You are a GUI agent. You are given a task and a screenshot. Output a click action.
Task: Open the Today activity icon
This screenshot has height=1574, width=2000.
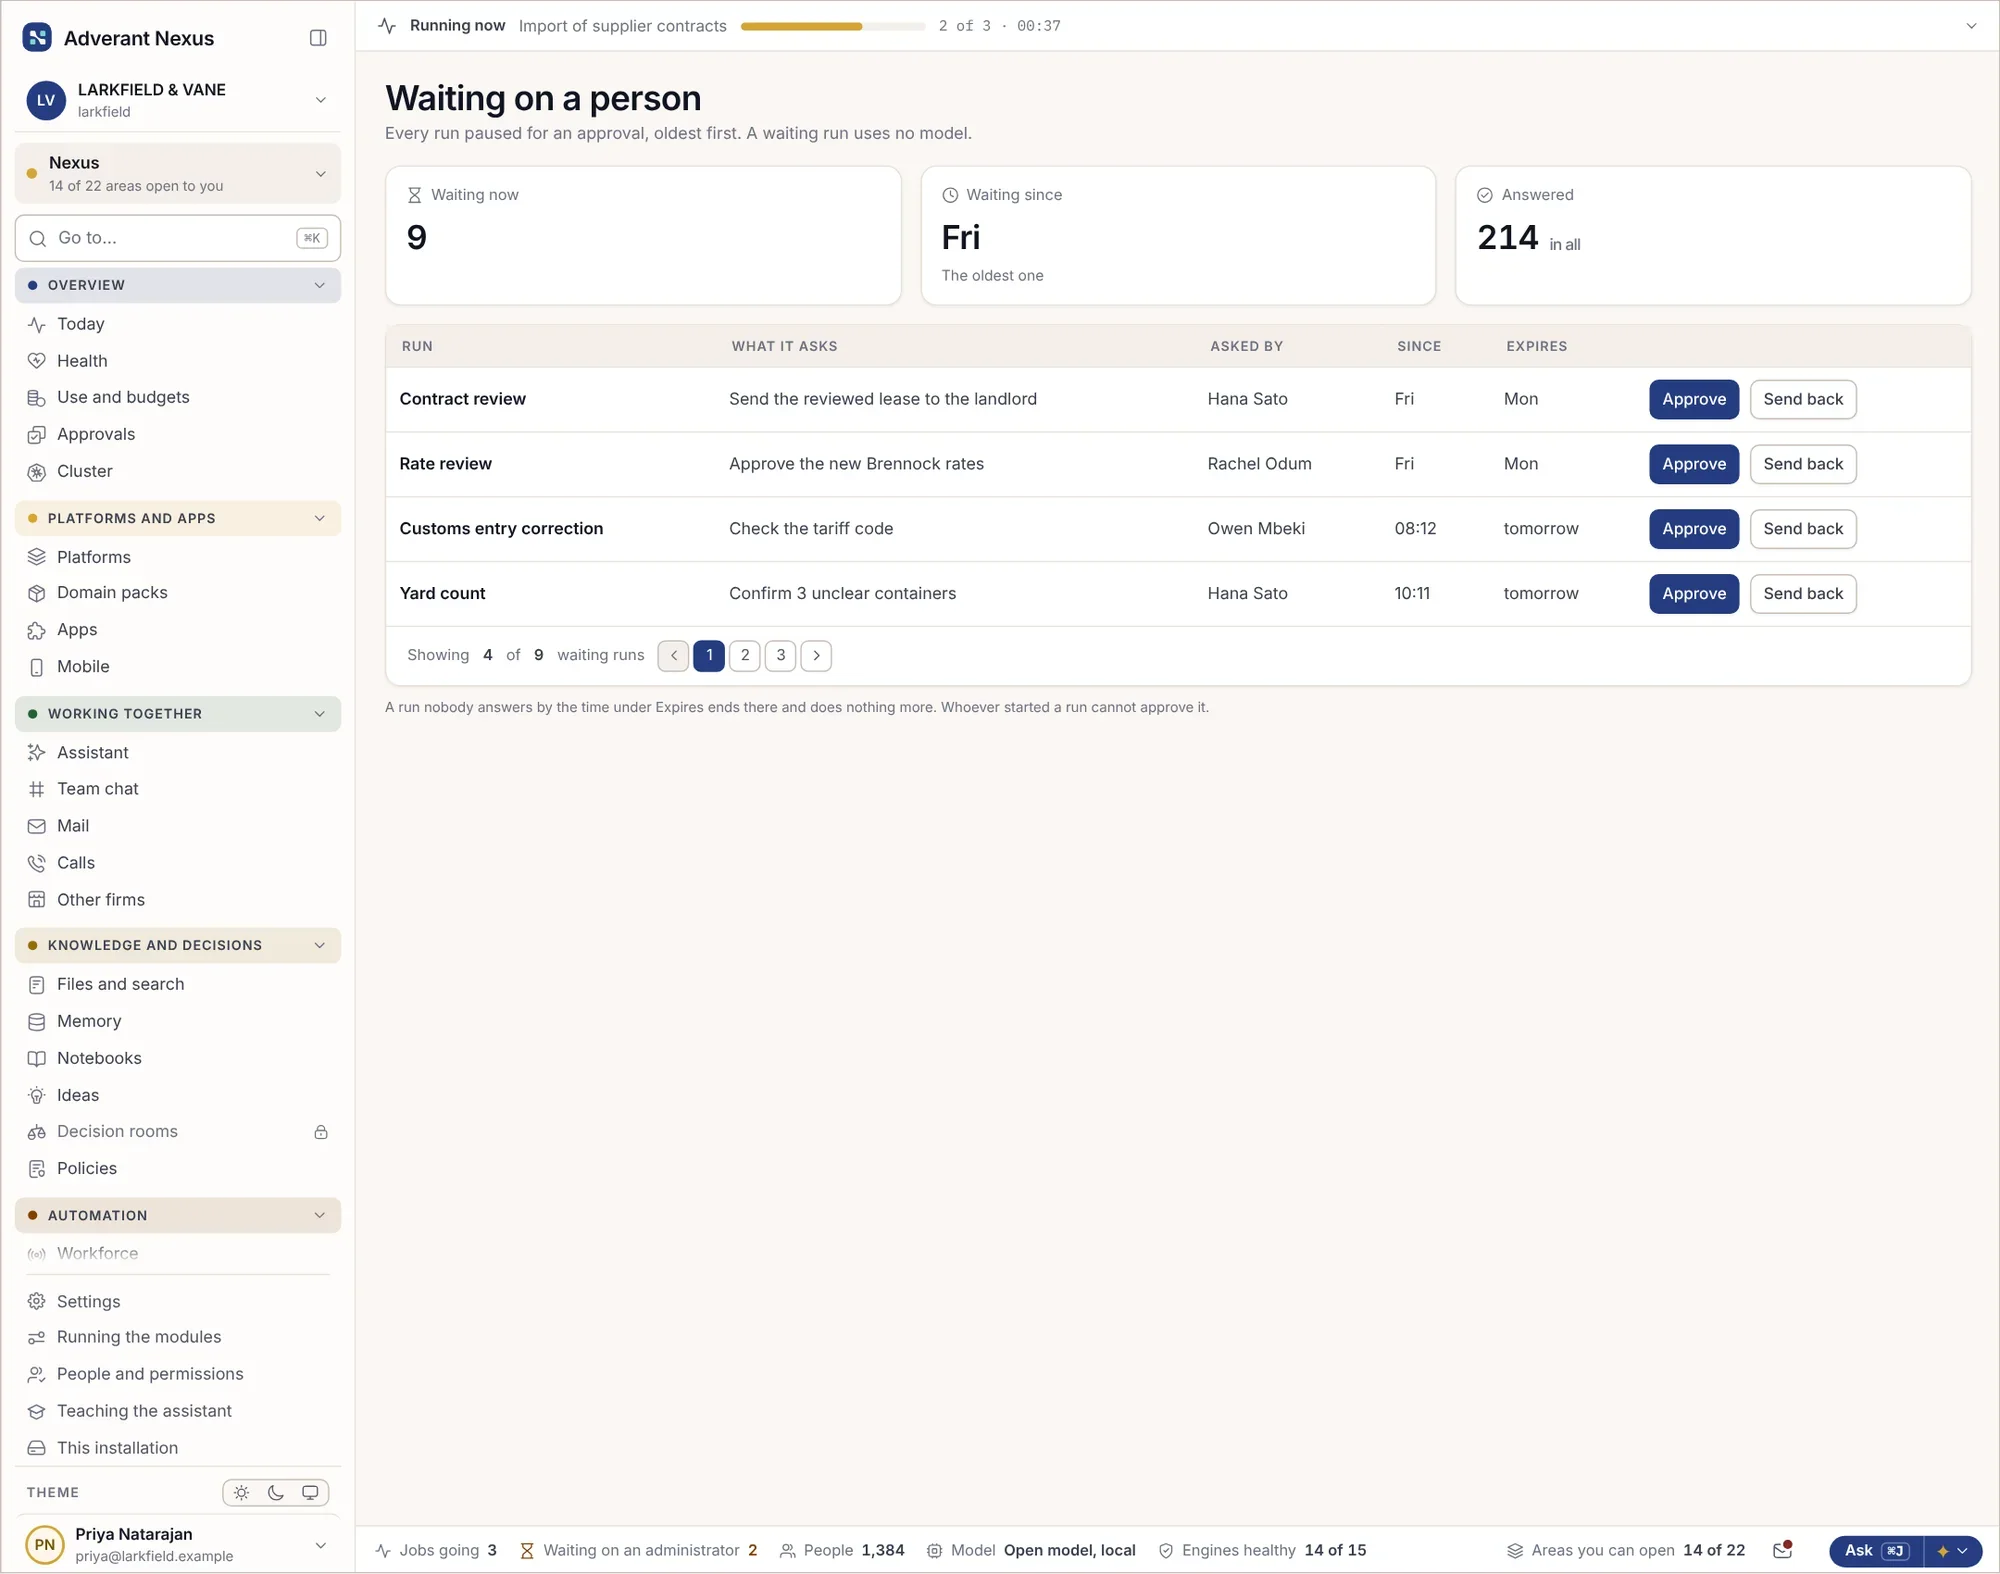point(37,325)
